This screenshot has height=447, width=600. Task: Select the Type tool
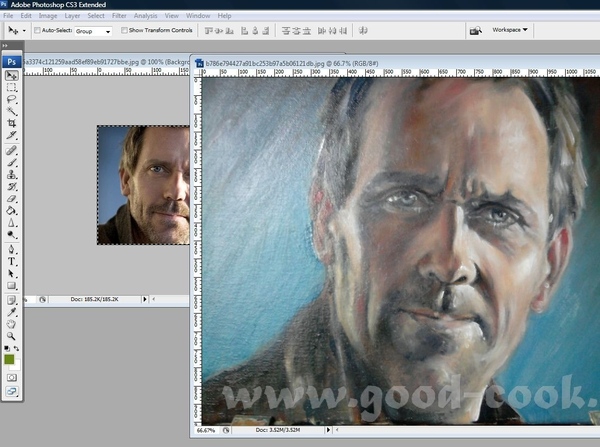click(11, 262)
